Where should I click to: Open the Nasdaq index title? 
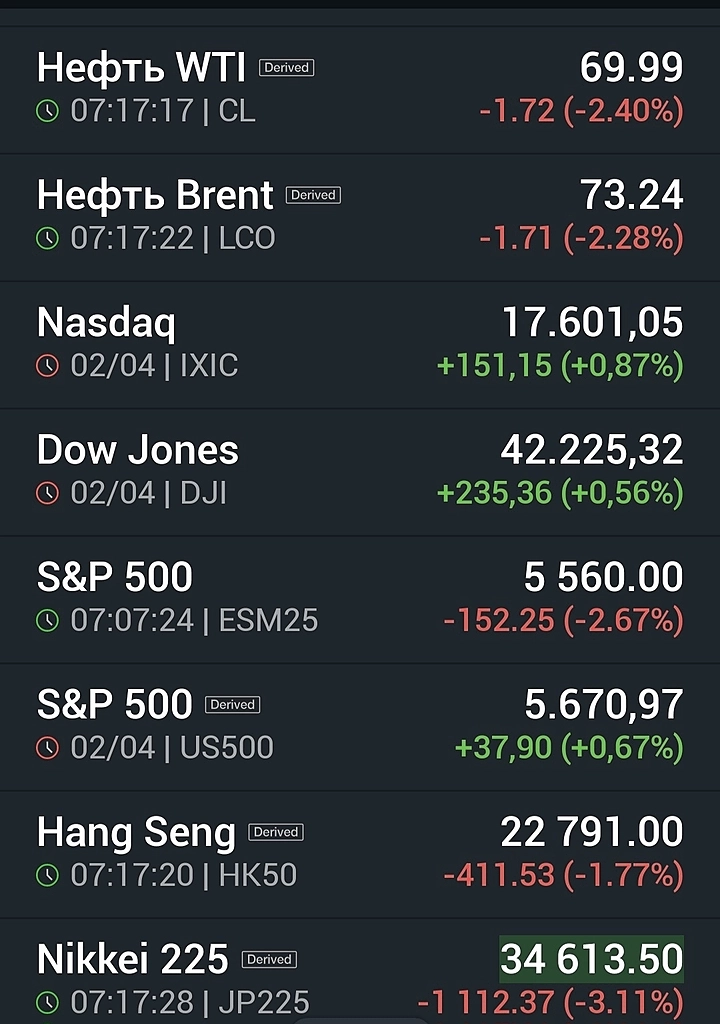click(x=106, y=323)
